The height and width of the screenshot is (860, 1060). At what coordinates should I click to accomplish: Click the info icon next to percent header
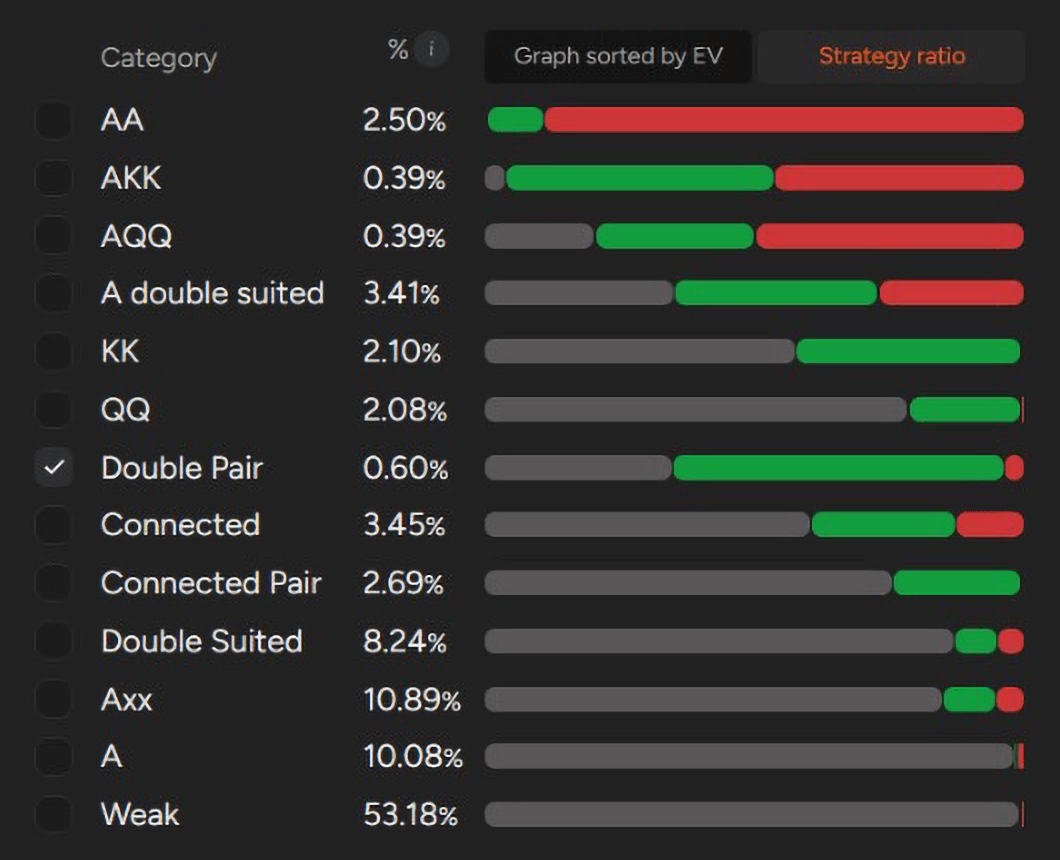point(431,49)
